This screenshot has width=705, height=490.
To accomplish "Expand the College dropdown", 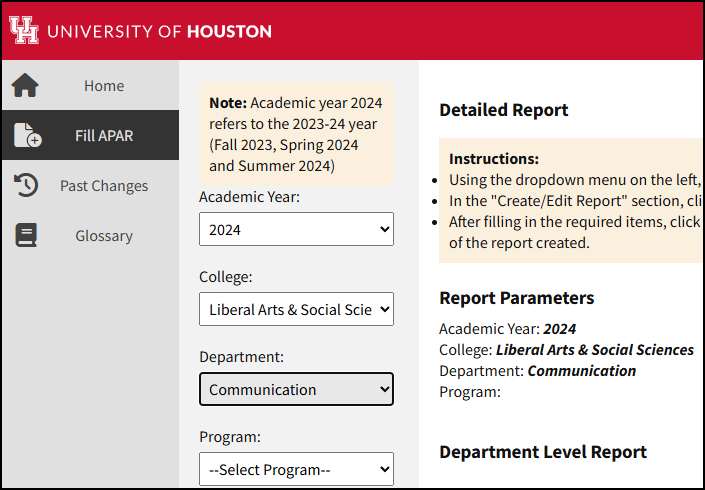I will pos(296,309).
